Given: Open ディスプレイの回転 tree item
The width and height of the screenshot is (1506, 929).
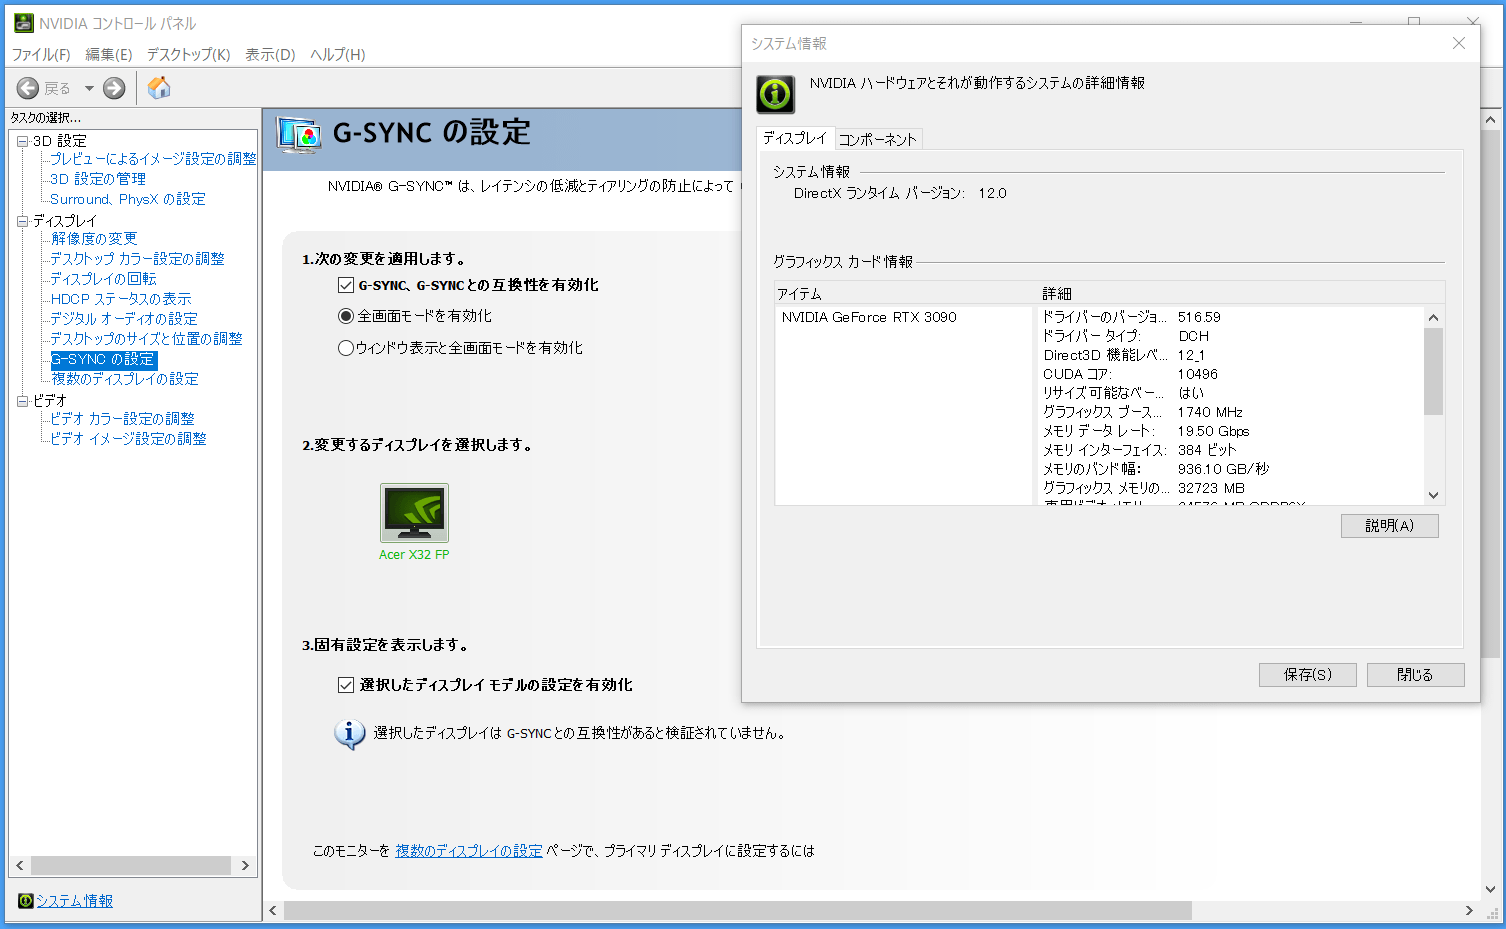Looking at the screenshot, I should (103, 279).
